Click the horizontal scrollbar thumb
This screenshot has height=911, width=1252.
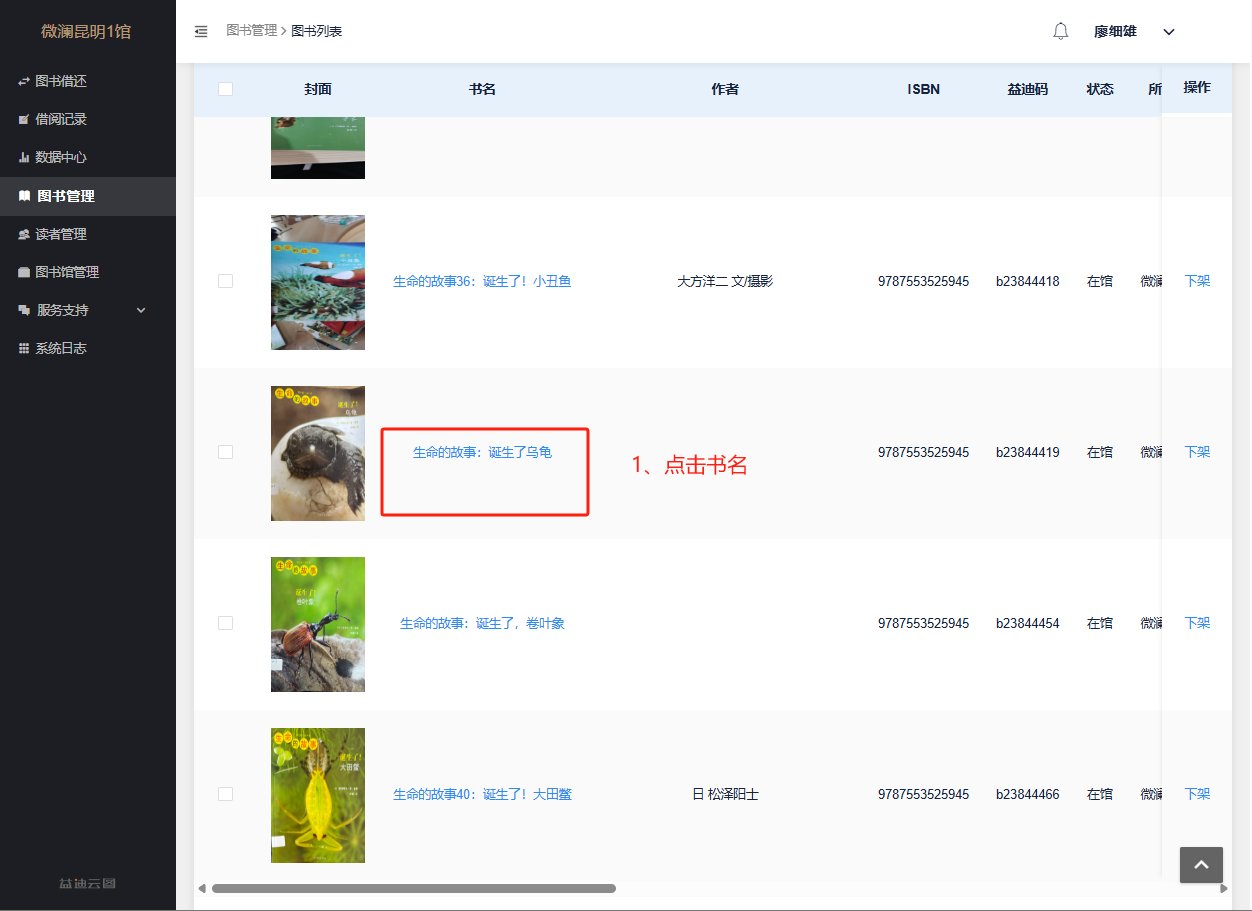tap(413, 888)
